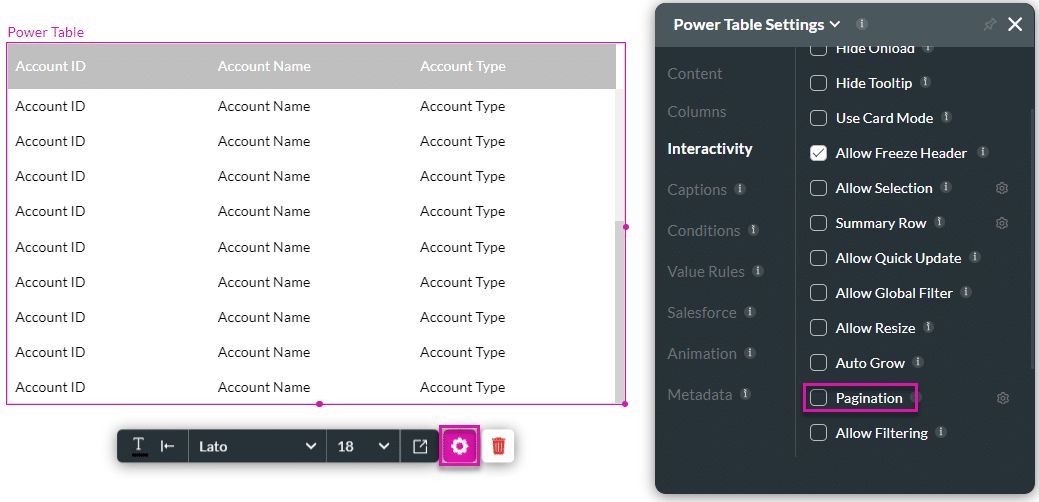Image resolution: width=1039 pixels, height=502 pixels.
Task: Click info icon beside Metadata tab
Action: click(745, 393)
